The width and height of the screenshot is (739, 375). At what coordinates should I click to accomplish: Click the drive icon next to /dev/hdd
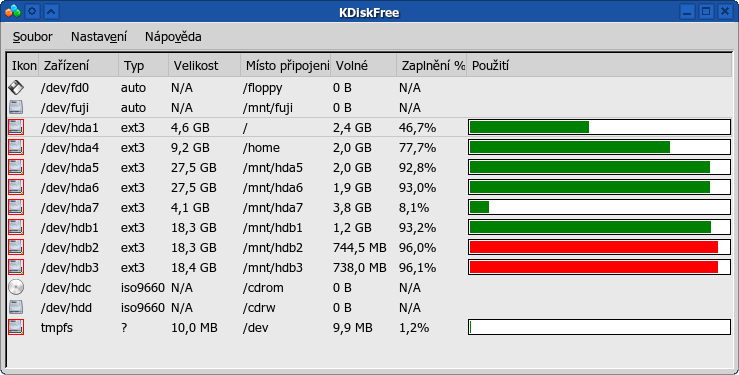pos(16,307)
